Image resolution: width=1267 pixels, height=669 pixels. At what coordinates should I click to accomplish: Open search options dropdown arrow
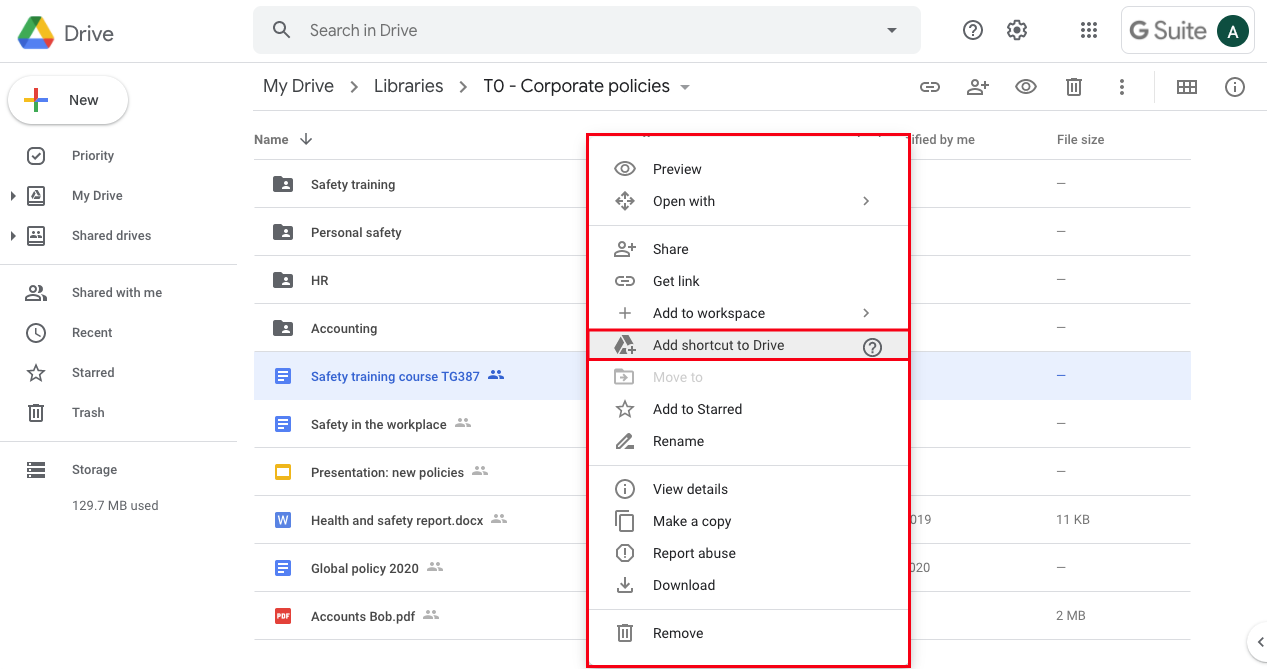[892, 30]
